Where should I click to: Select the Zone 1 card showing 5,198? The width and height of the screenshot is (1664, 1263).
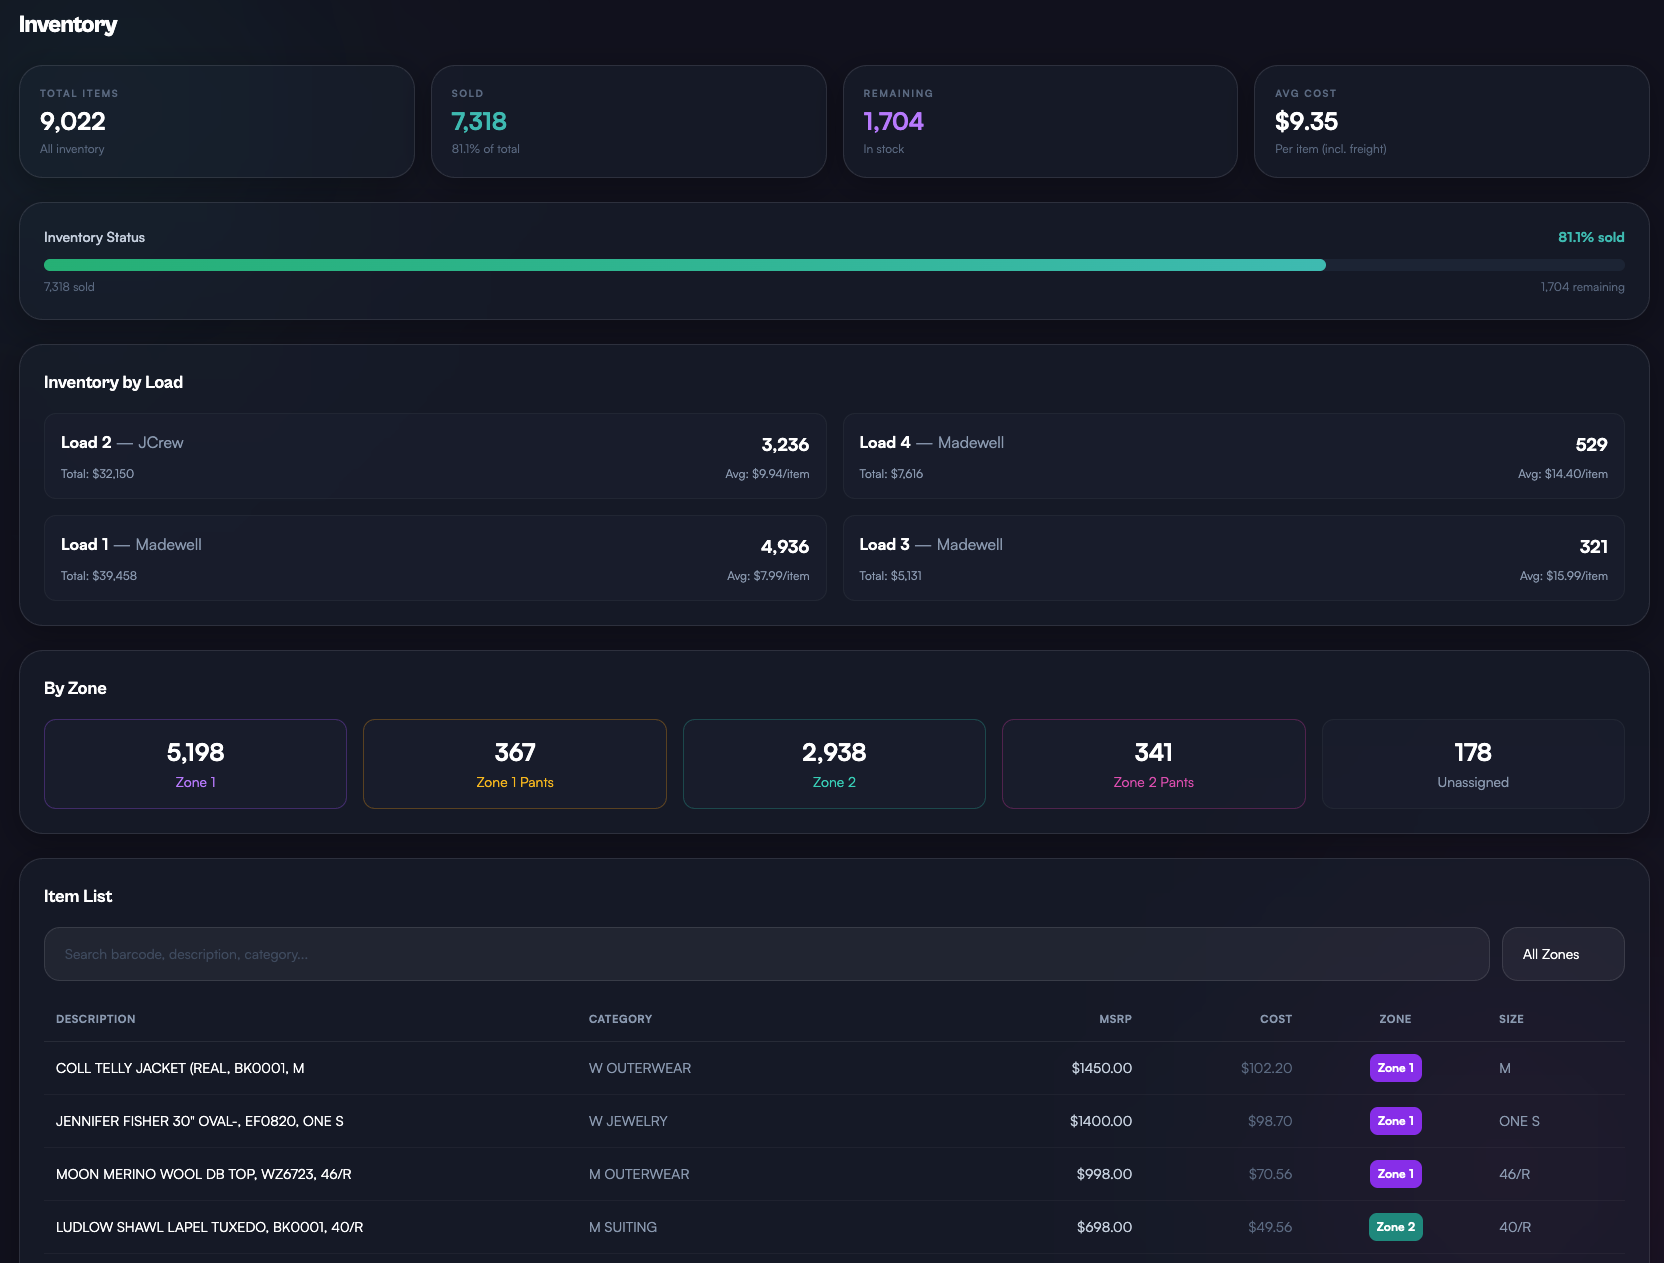click(194, 763)
